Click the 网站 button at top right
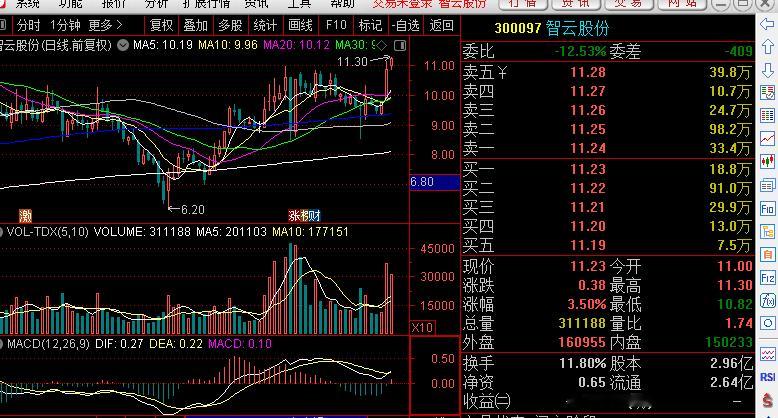Screen dimensions: 778x418 pos(680,4)
